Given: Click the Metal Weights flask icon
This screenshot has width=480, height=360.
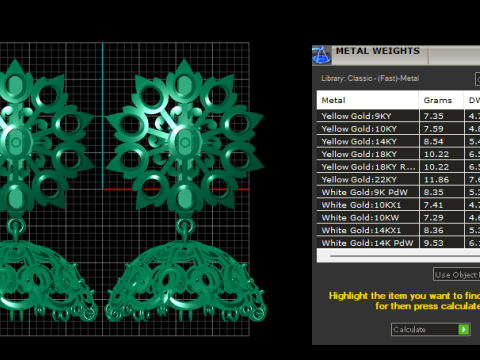Looking at the screenshot, I should pos(322,55).
